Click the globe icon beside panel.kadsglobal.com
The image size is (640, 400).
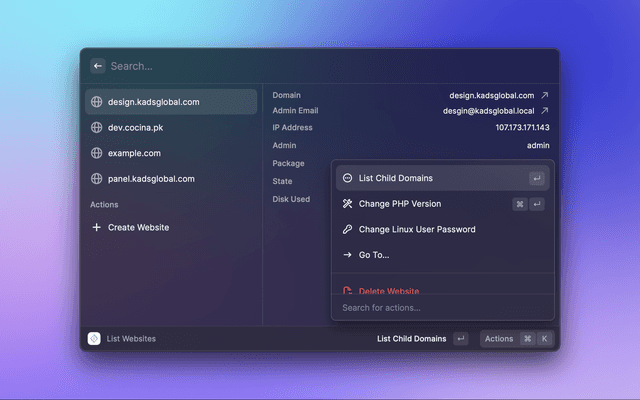point(96,179)
